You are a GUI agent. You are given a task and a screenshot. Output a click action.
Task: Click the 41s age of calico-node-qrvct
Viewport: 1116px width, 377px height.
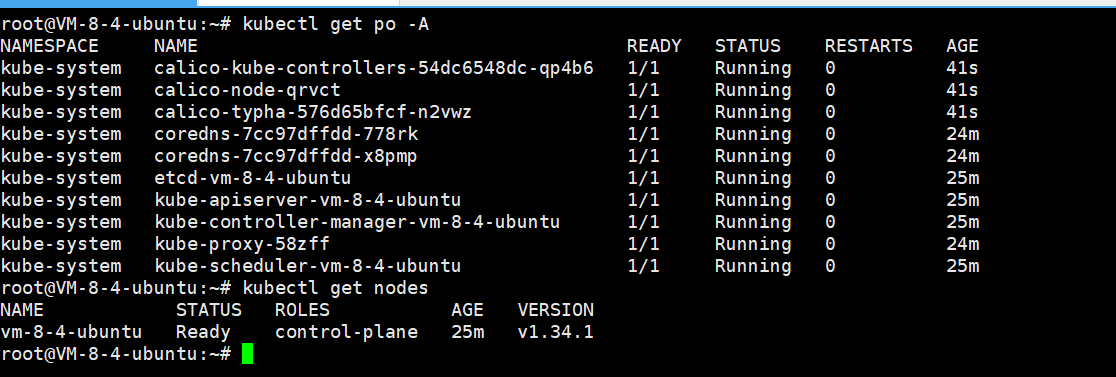962,90
